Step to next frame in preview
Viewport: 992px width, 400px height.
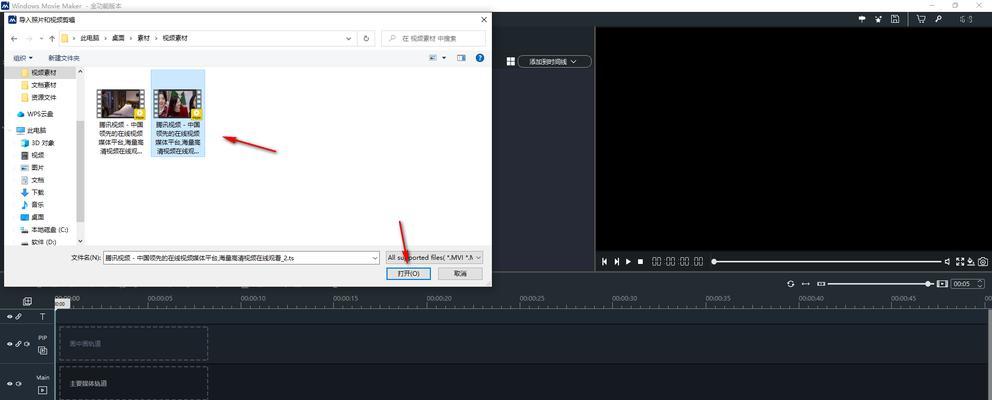pos(616,261)
